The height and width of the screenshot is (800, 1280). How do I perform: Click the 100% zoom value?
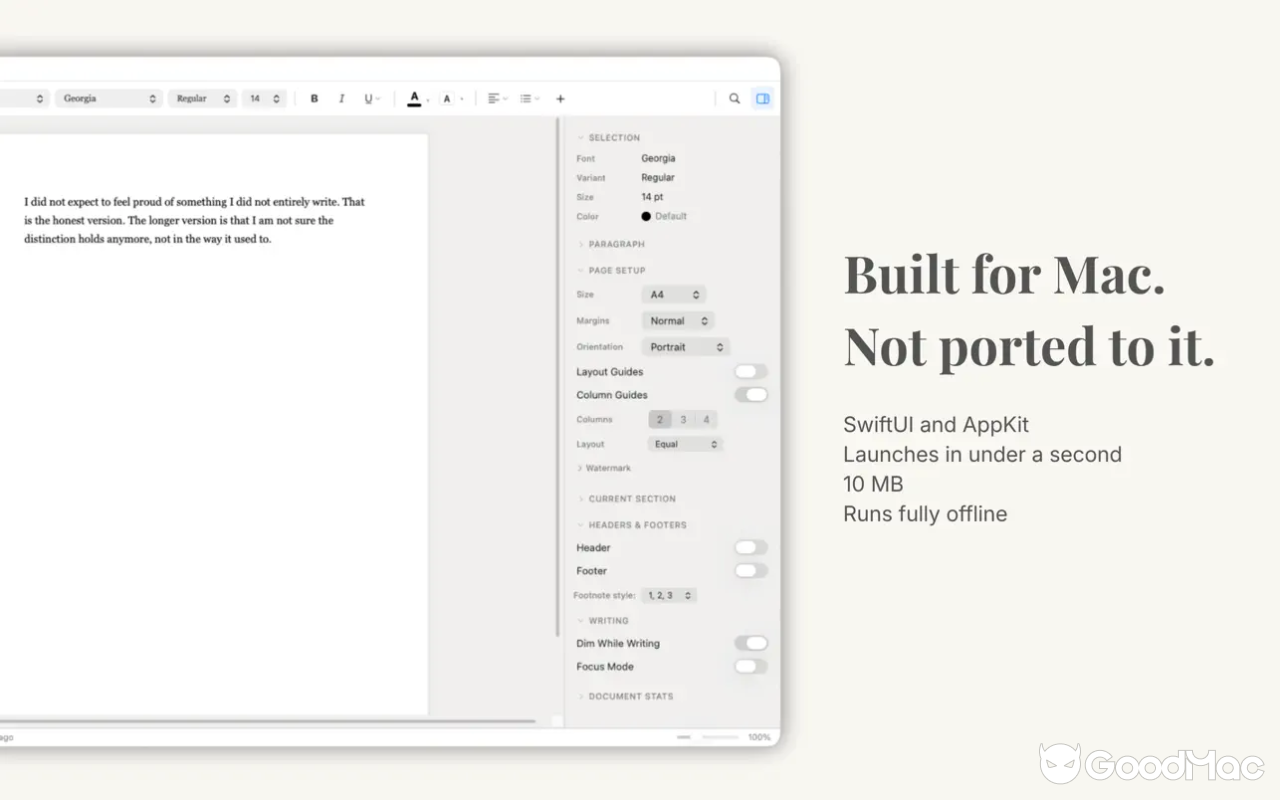tap(759, 737)
